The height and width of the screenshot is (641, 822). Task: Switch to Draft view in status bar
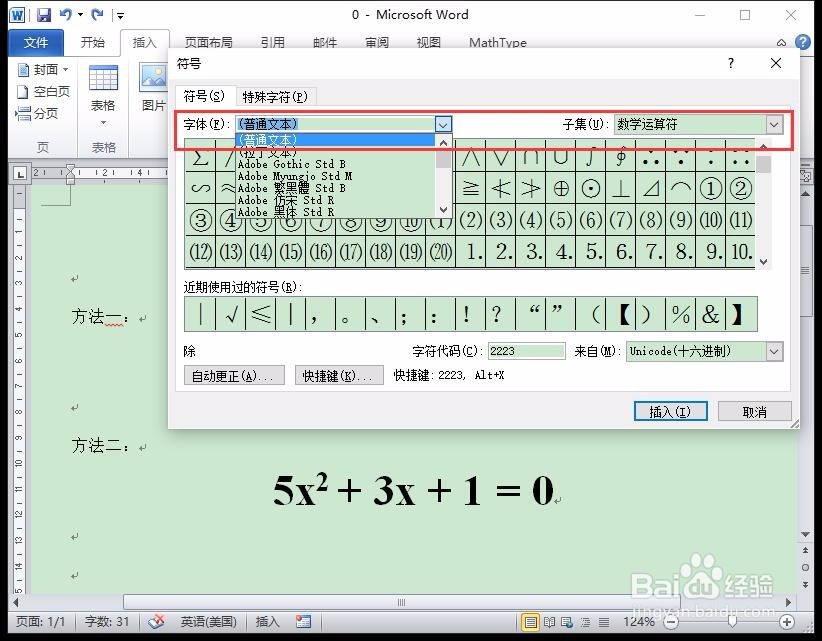point(604,622)
